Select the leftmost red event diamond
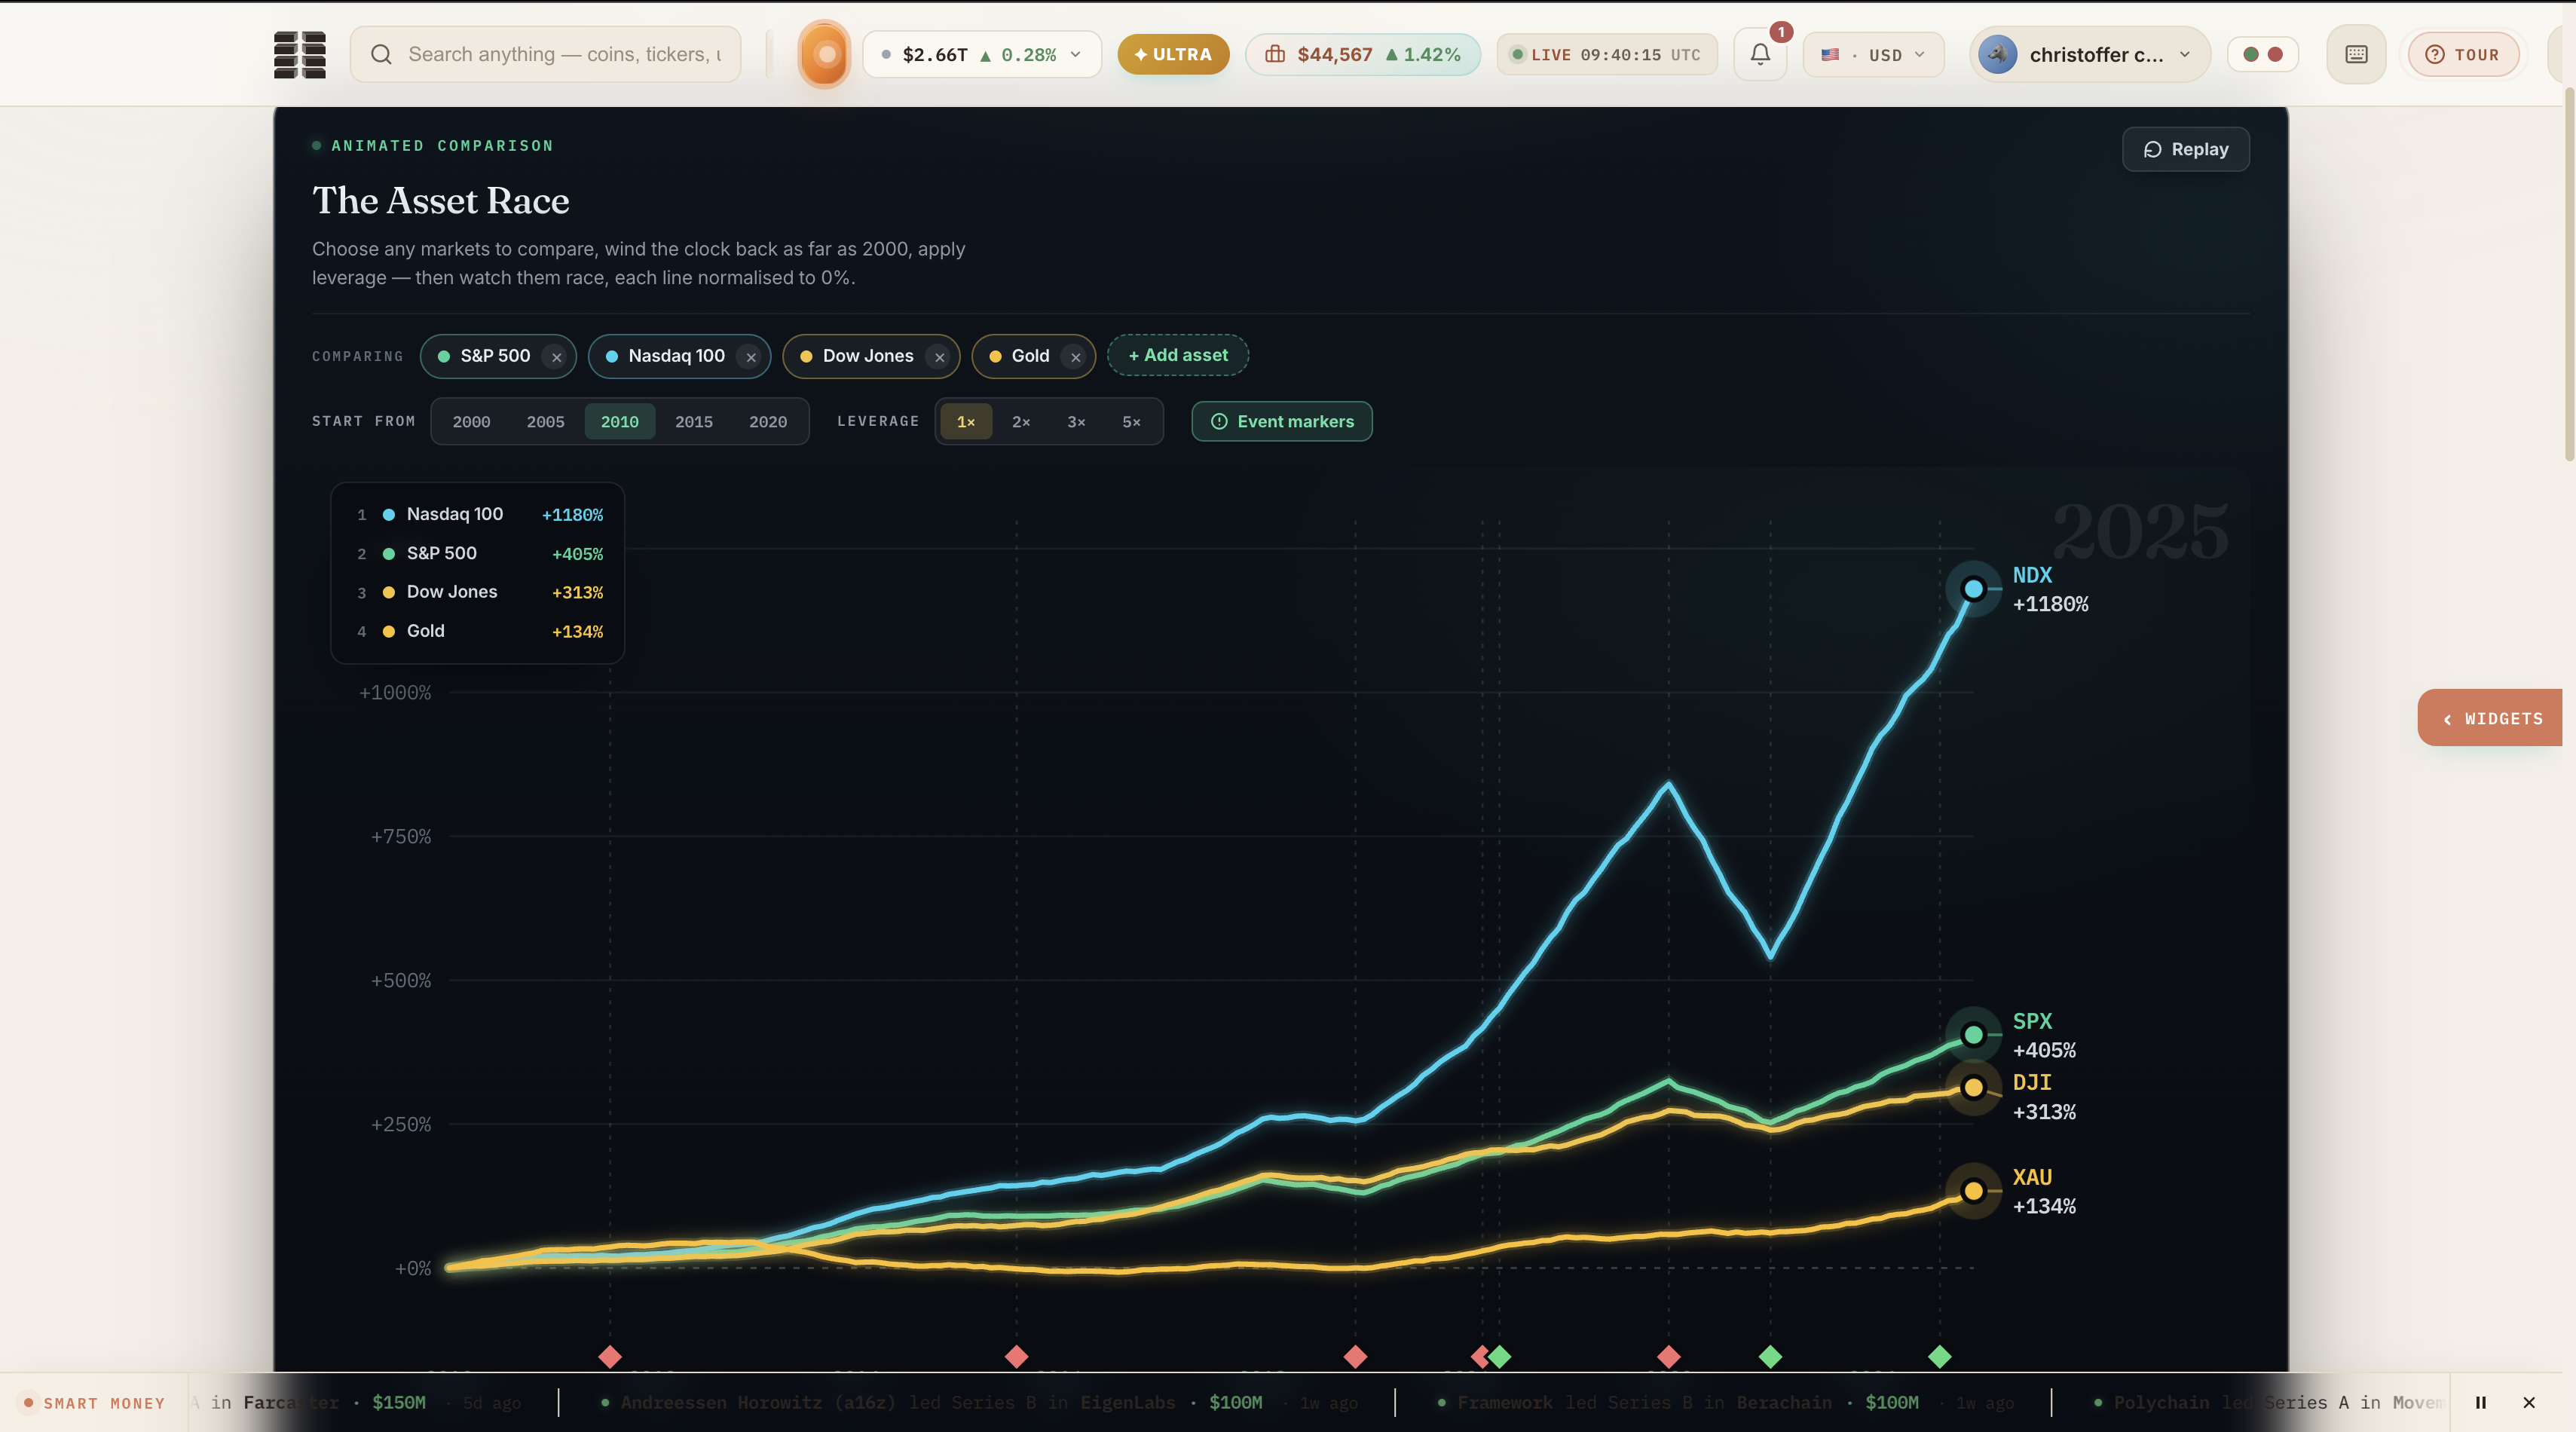Screen dimensions: 2576x1432 point(610,1357)
